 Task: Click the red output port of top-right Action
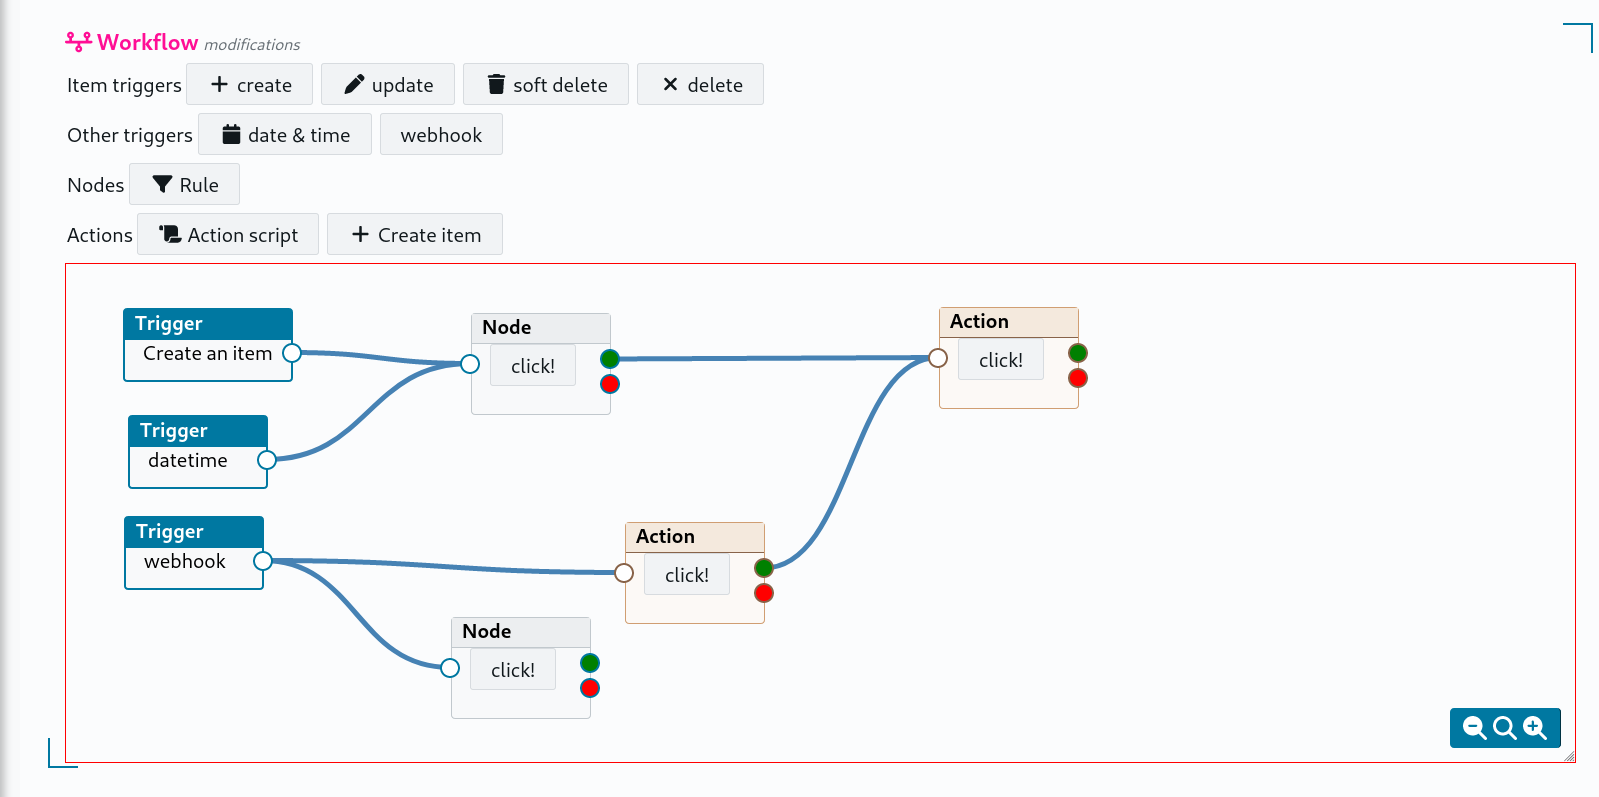(1078, 378)
